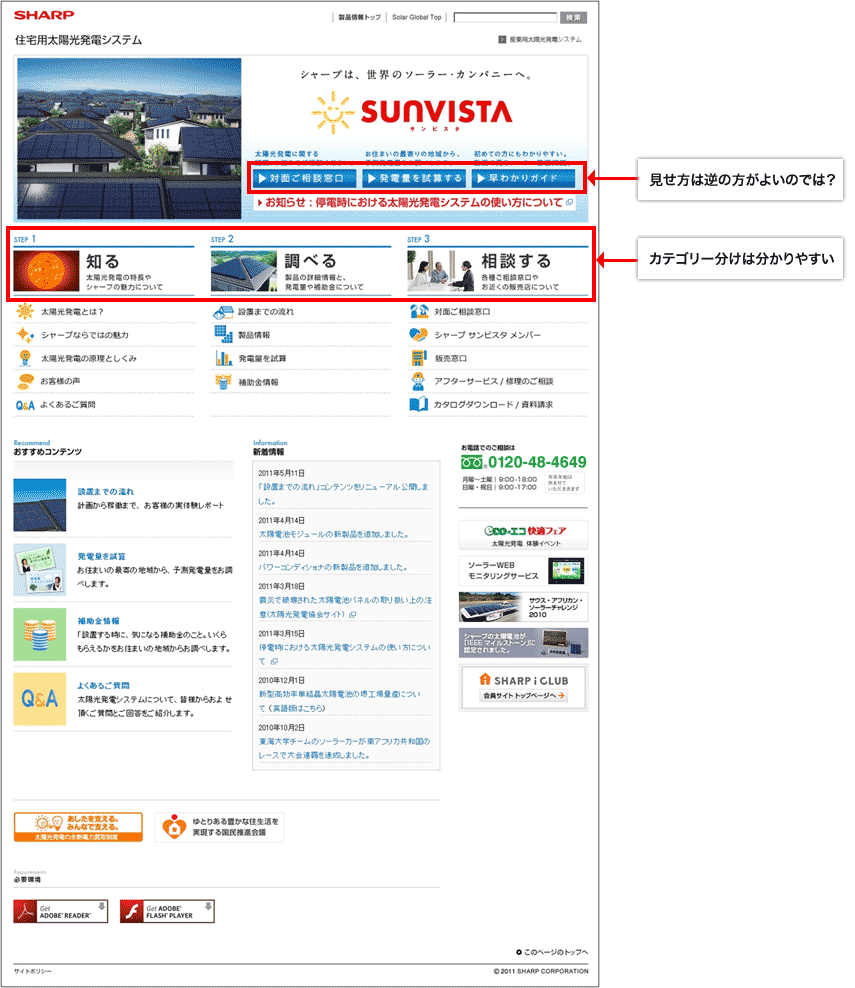Click the worker icon for アフターサービス

tap(418, 381)
